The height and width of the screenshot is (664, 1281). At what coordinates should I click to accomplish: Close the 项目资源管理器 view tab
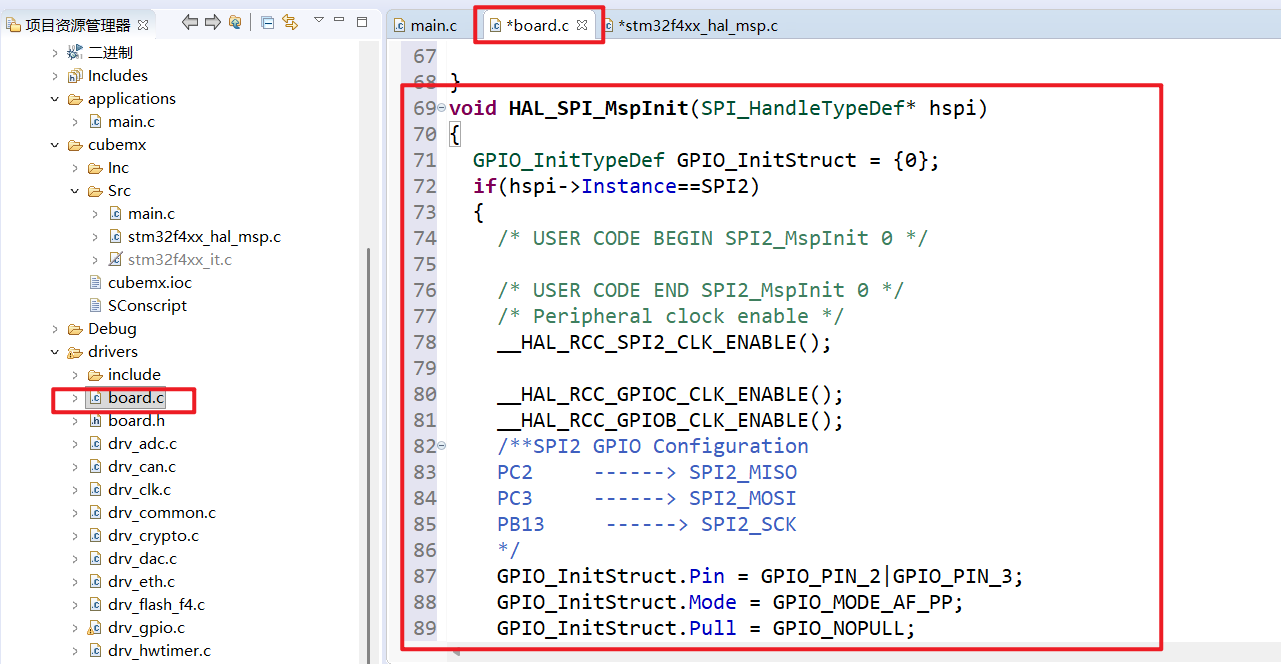point(142,25)
